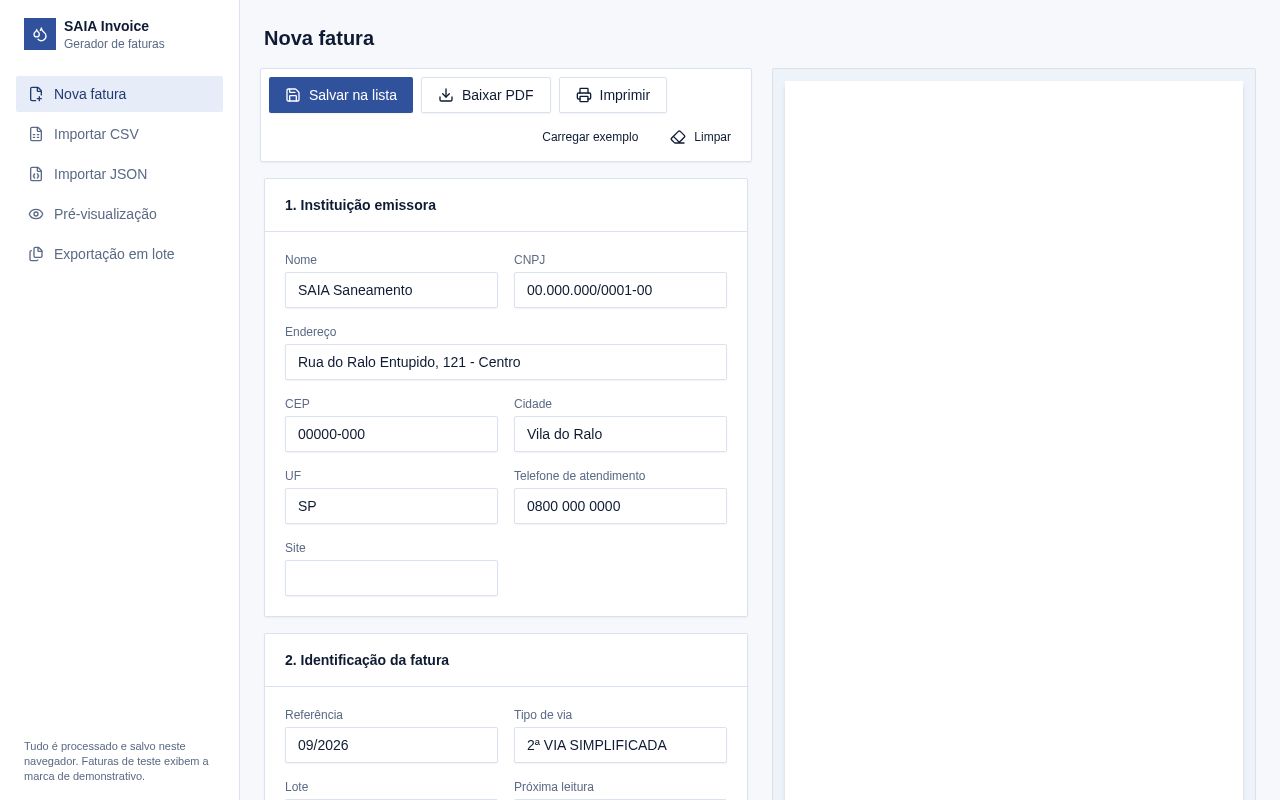Open the Pré-visualização page
The image size is (1280, 800).
(119, 214)
